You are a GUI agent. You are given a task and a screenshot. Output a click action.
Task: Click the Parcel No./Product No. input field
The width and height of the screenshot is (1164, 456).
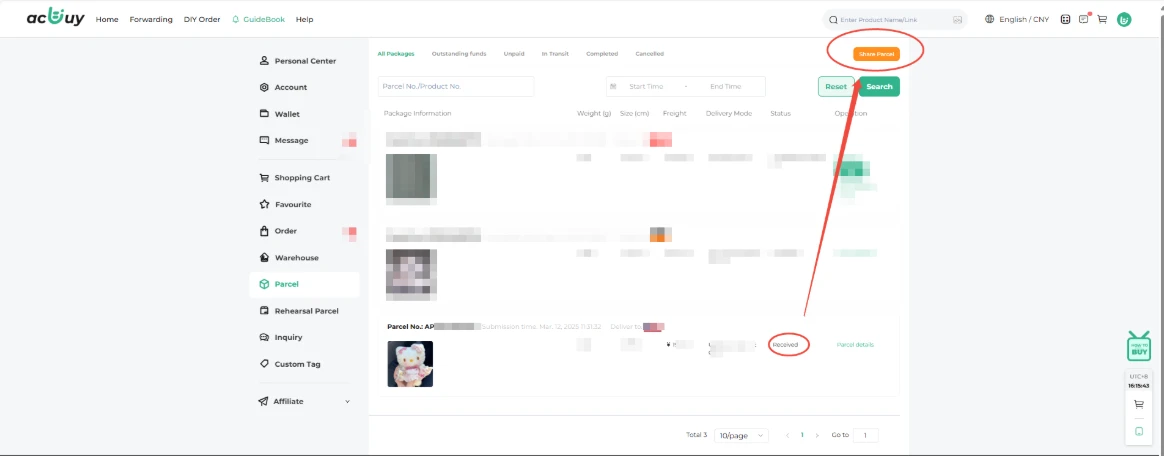pyautogui.click(x=456, y=87)
